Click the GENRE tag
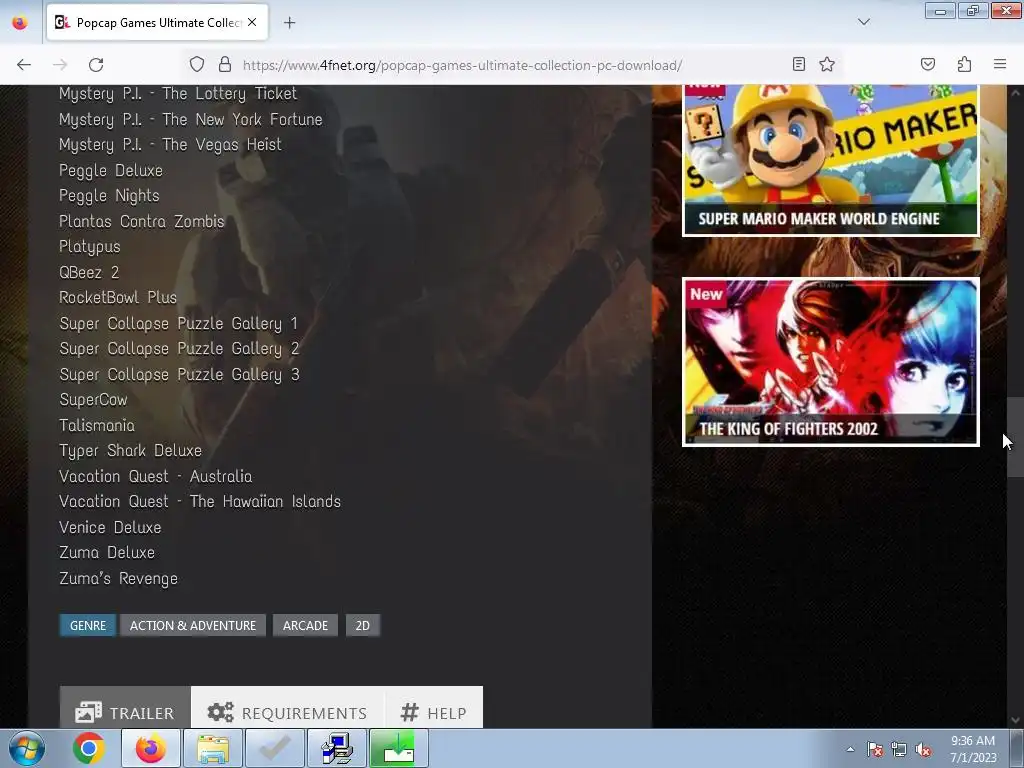The height and width of the screenshot is (768, 1024). click(88, 625)
